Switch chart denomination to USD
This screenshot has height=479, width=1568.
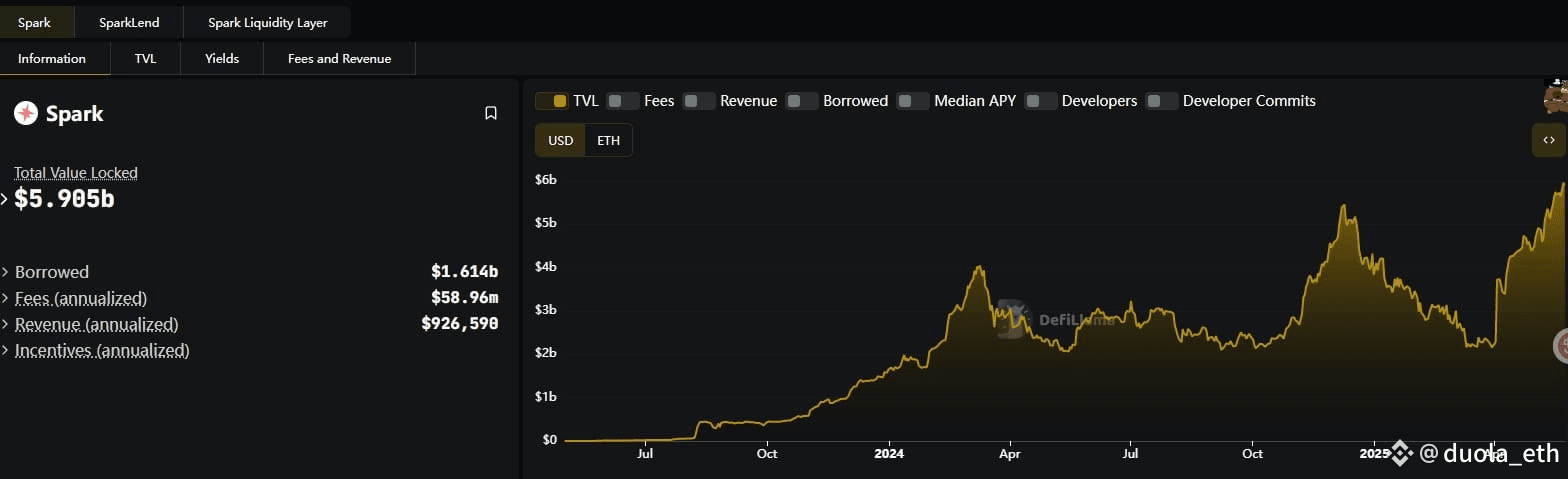(560, 140)
